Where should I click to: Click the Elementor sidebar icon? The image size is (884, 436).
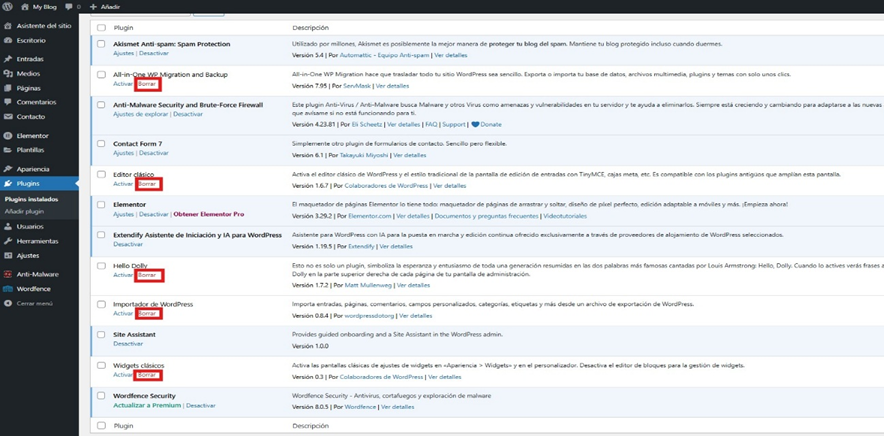point(8,136)
